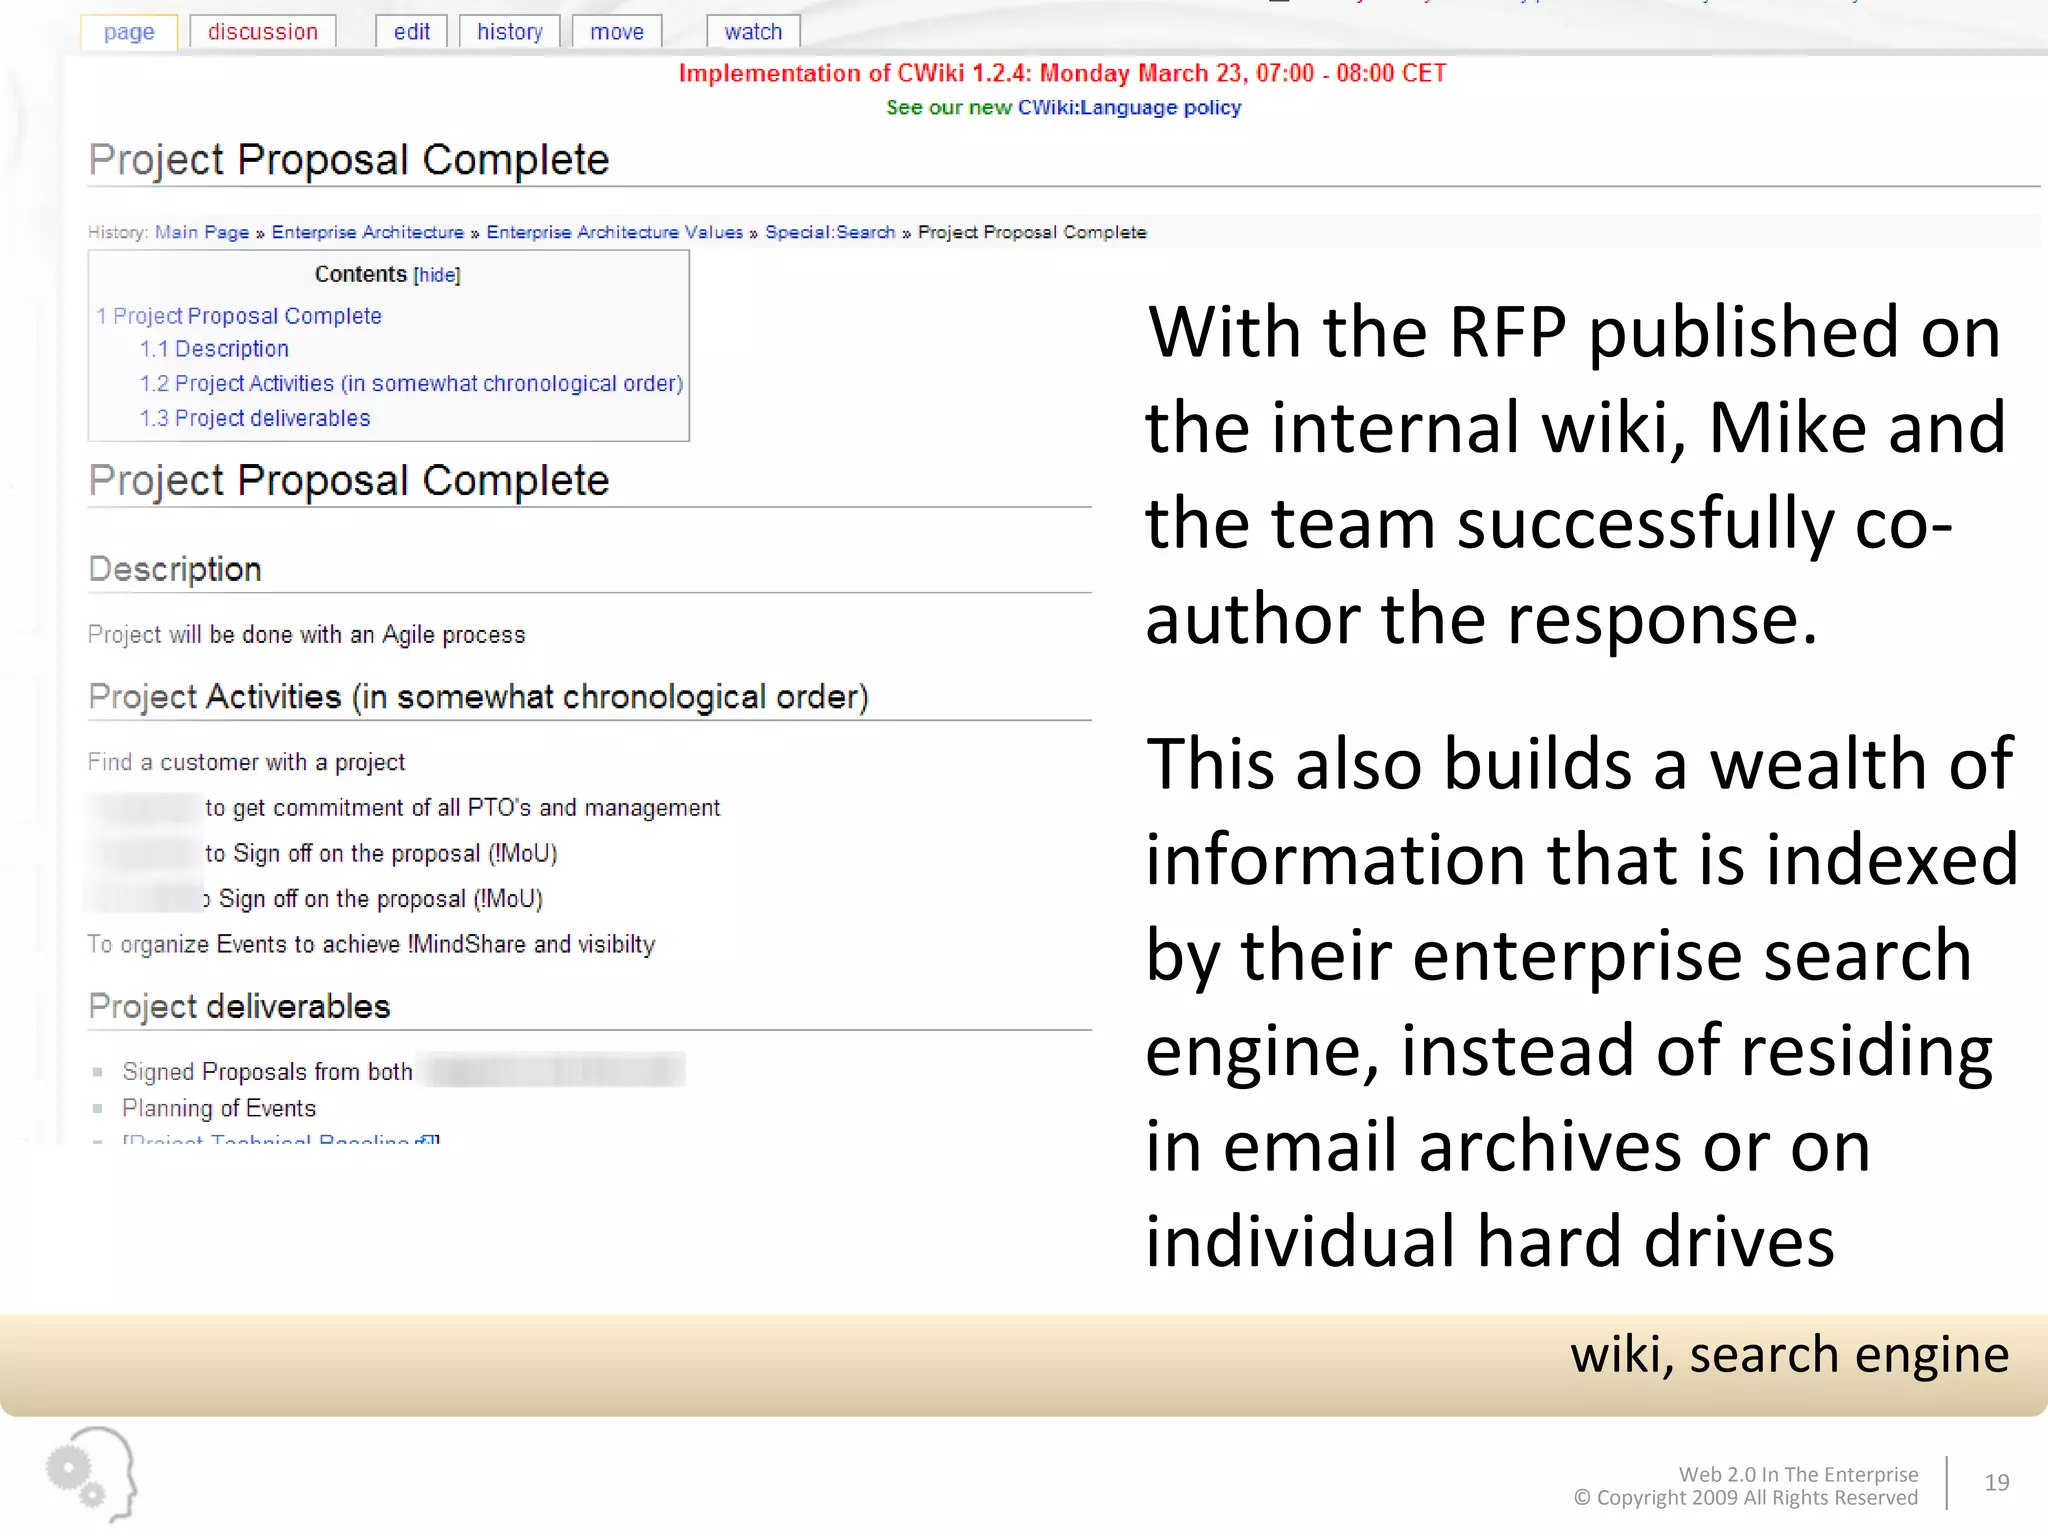
Task: Click 'Find a customer with a project' line
Action: pyautogui.click(x=246, y=762)
